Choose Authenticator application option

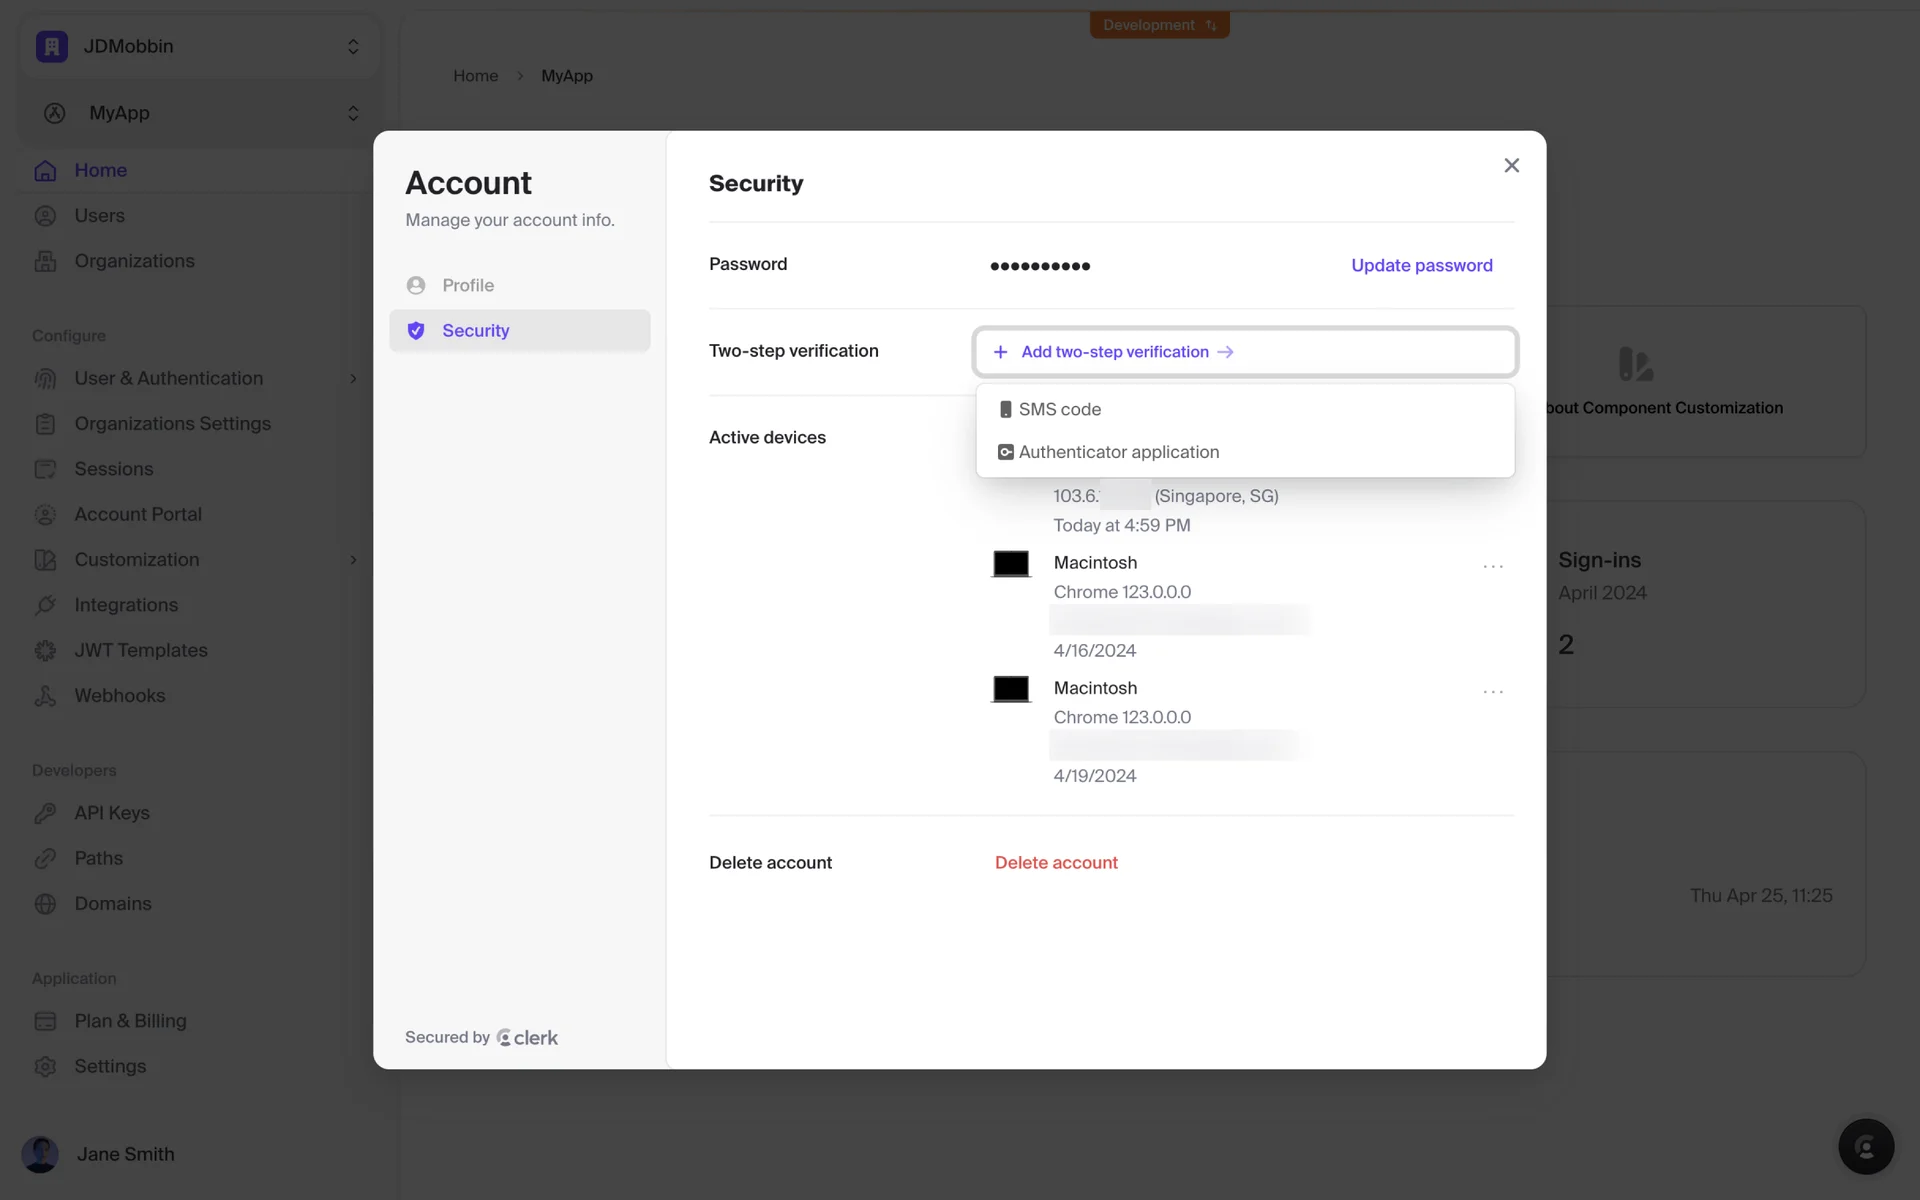(1118, 452)
